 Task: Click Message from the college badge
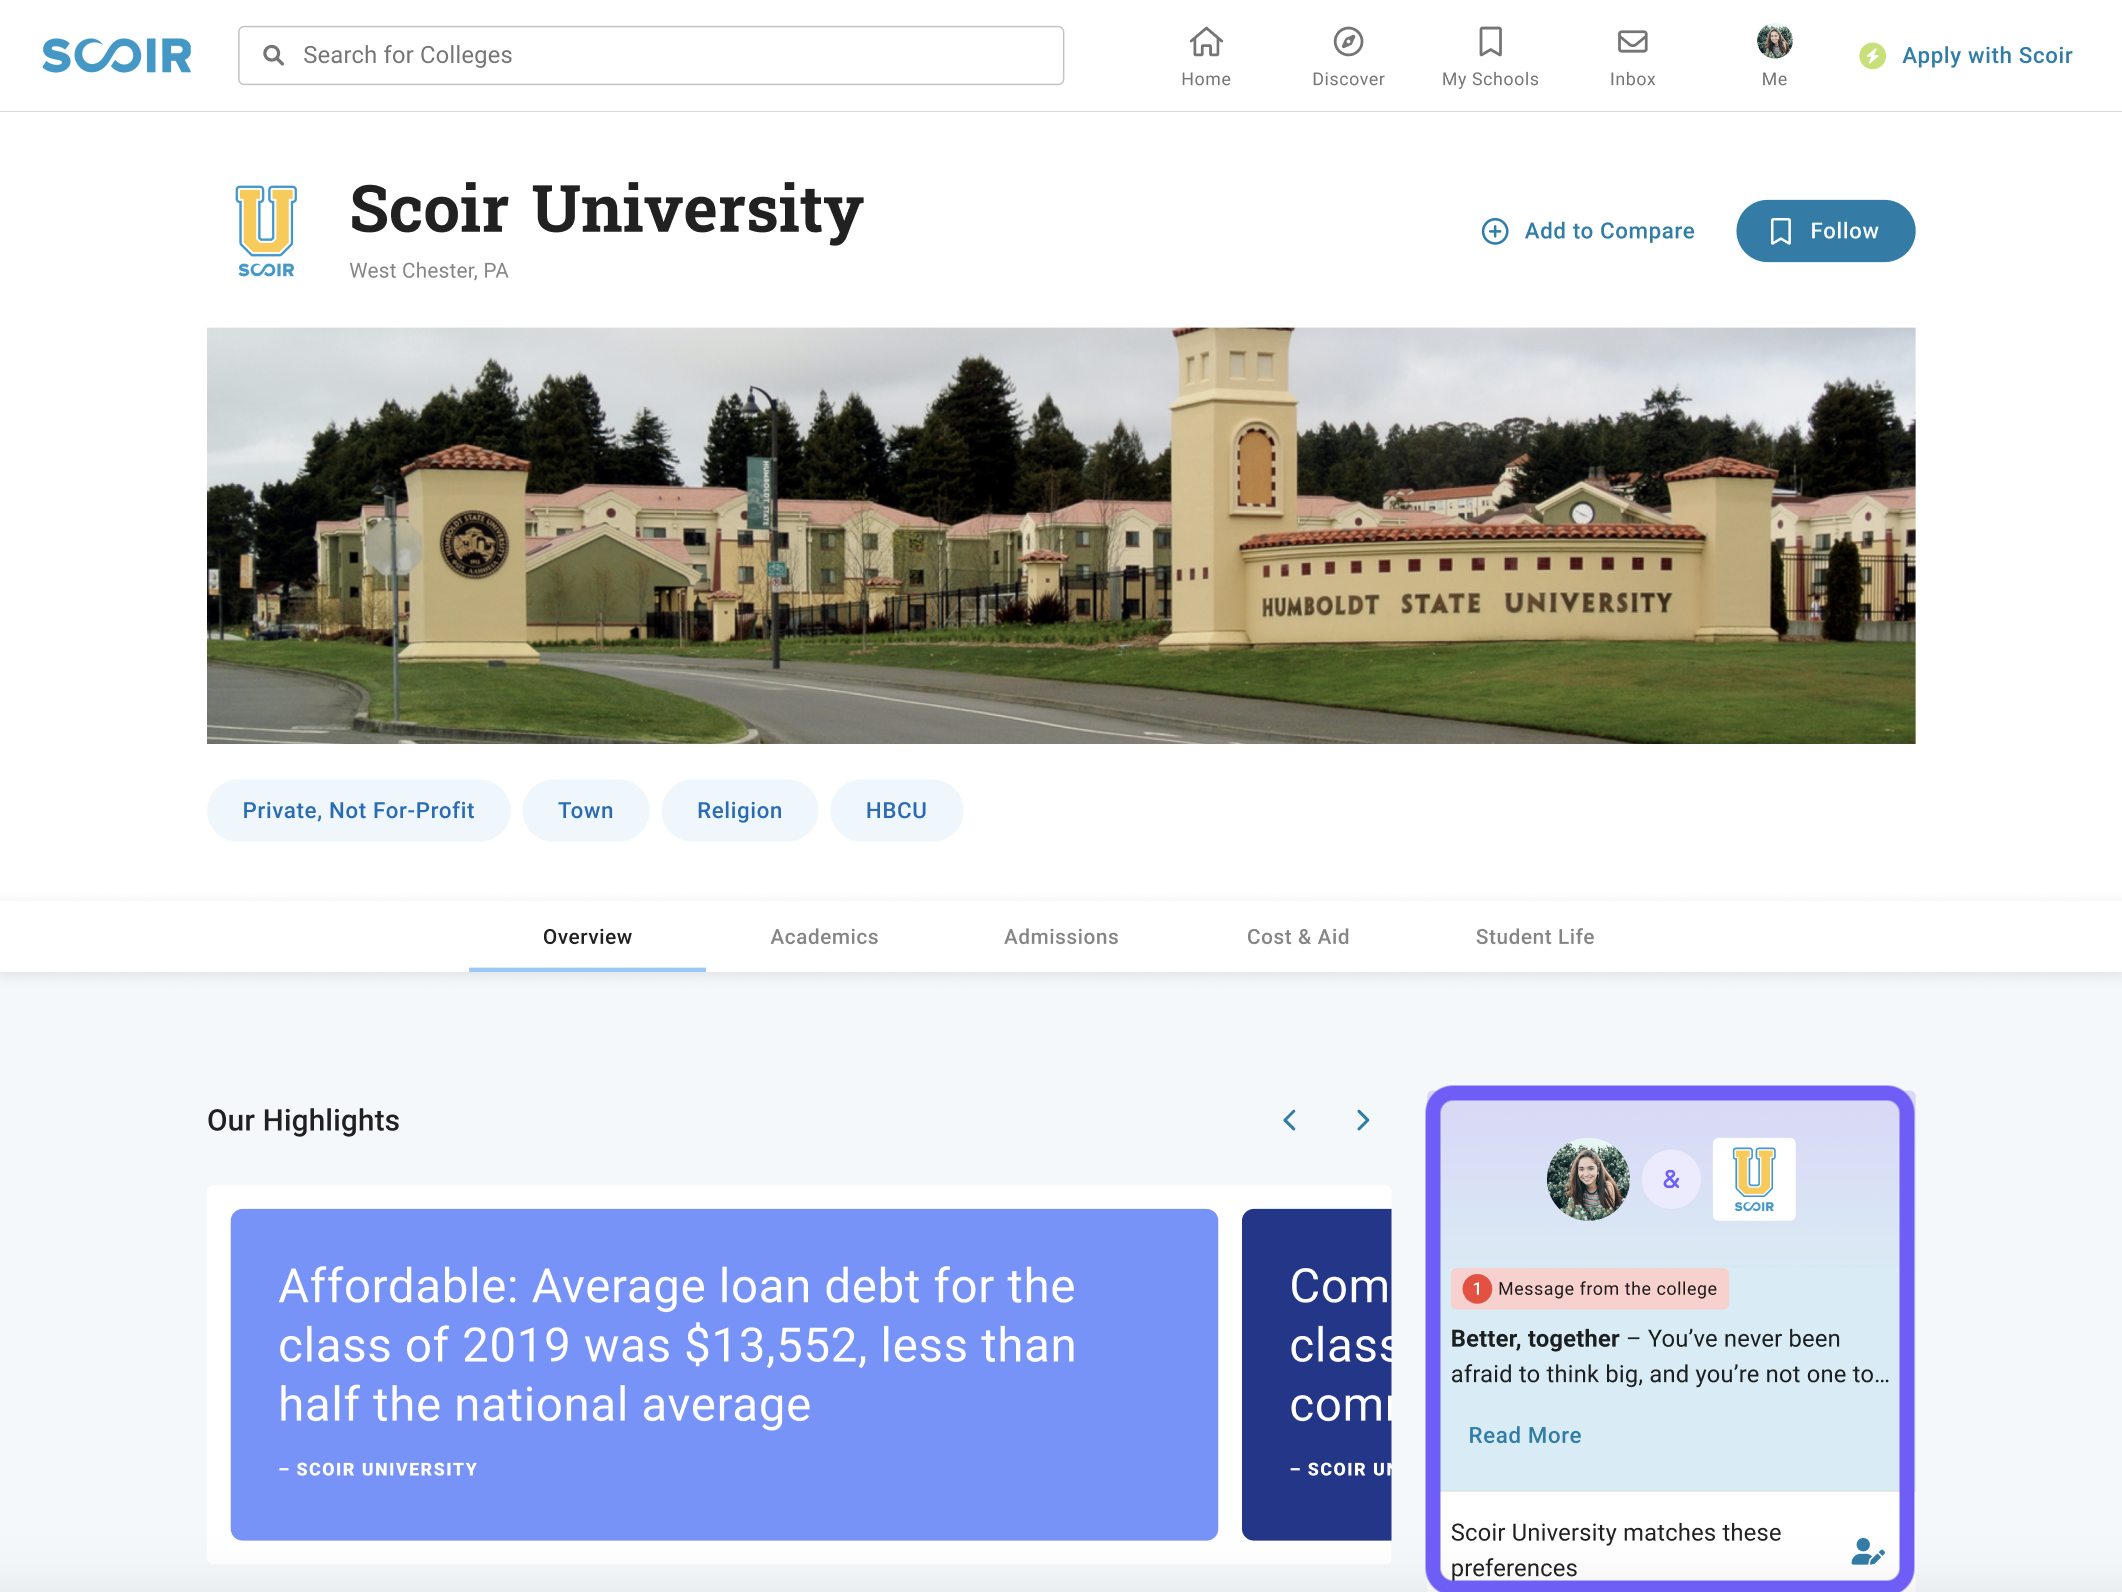click(x=1590, y=1288)
